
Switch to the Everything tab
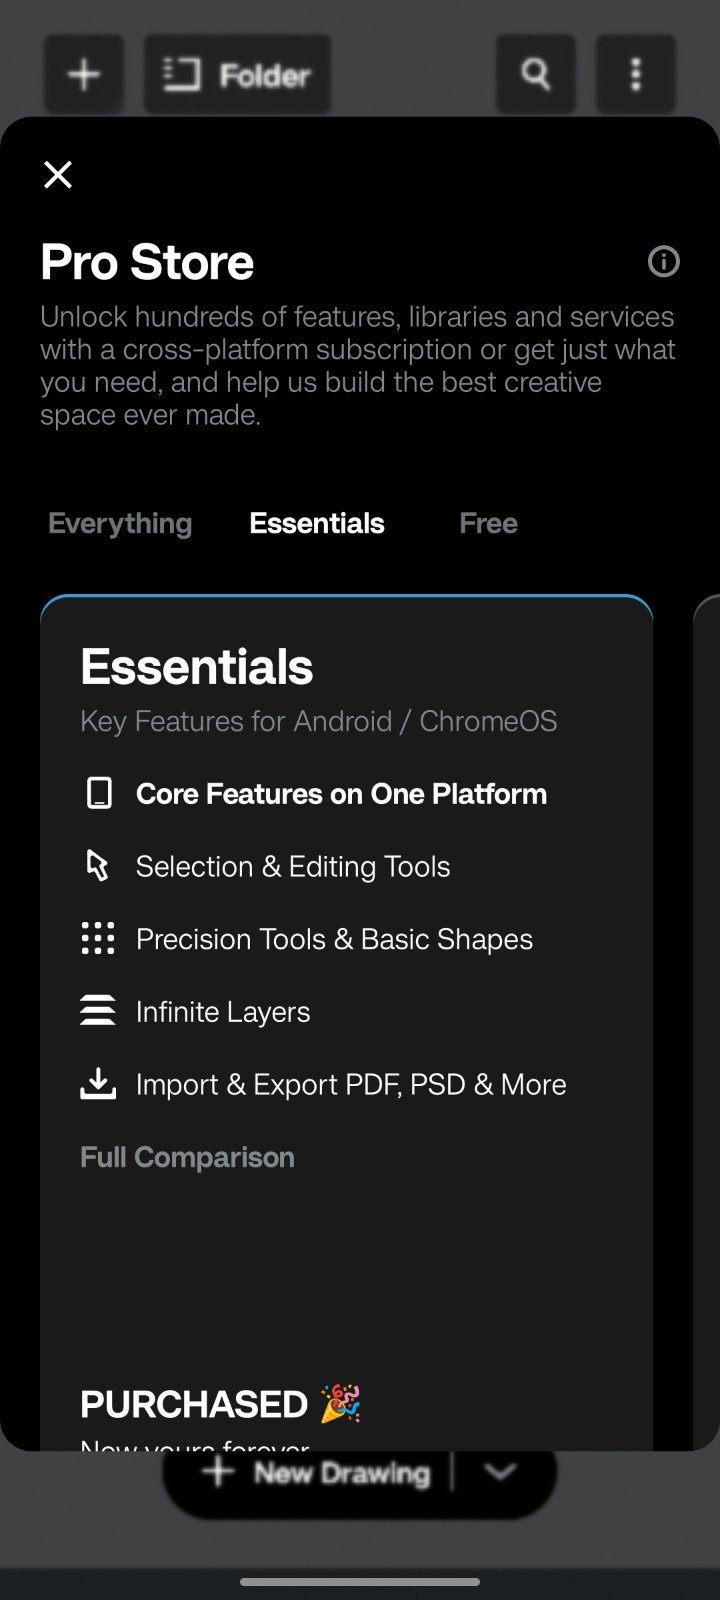click(120, 523)
